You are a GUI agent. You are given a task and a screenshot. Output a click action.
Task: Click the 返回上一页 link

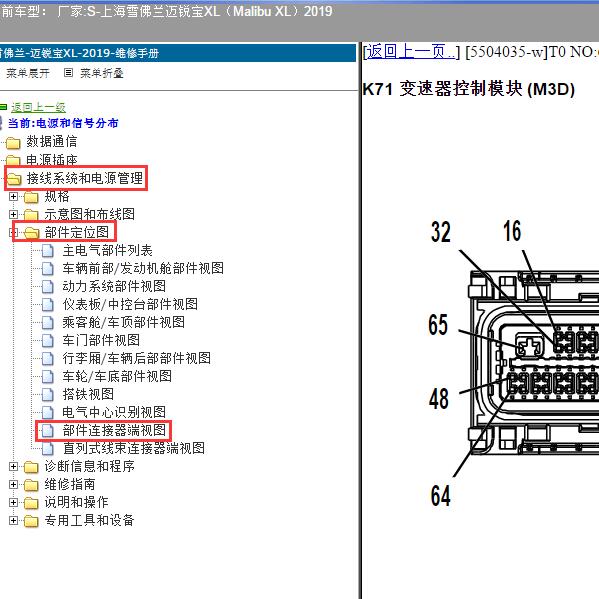[411, 52]
